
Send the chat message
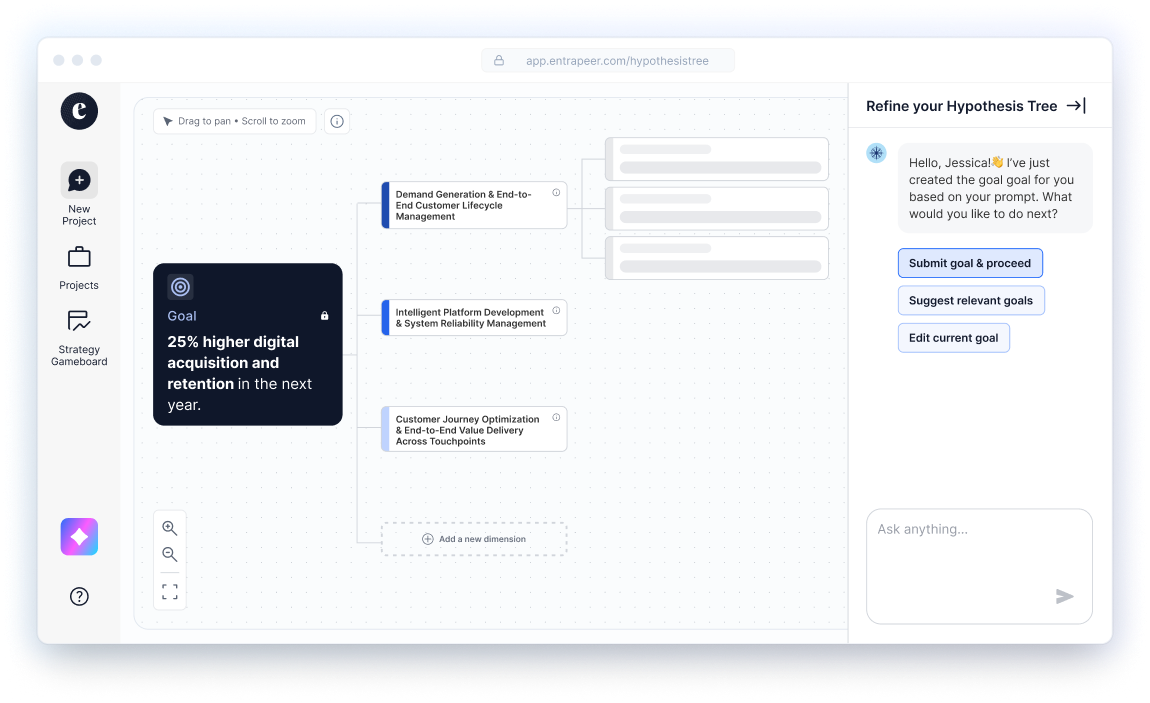[x=1064, y=597]
